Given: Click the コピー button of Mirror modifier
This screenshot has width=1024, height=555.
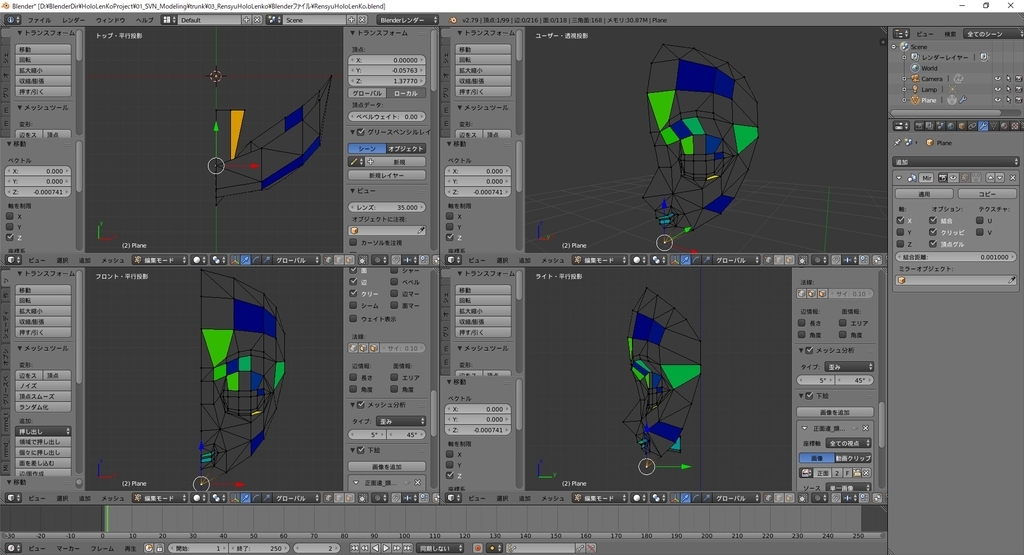Looking at the screenshot, I should tap(987, 194).
